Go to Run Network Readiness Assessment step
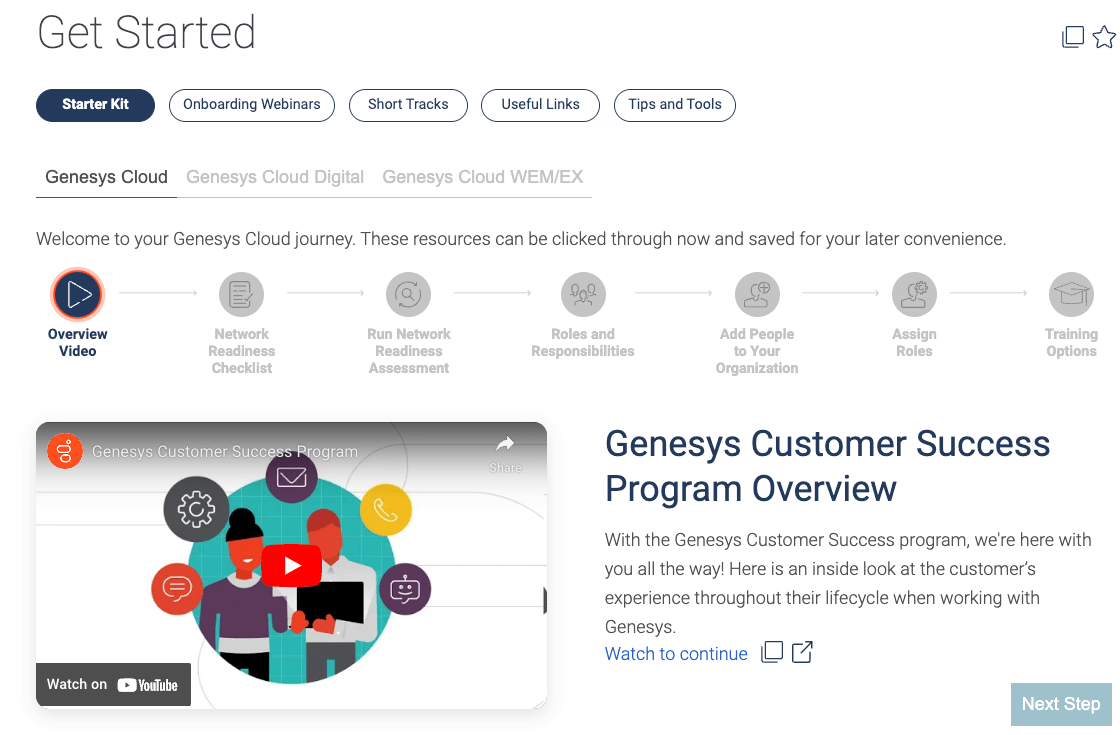This screenshot has width=1120, height=735. (x=409, y=294)
